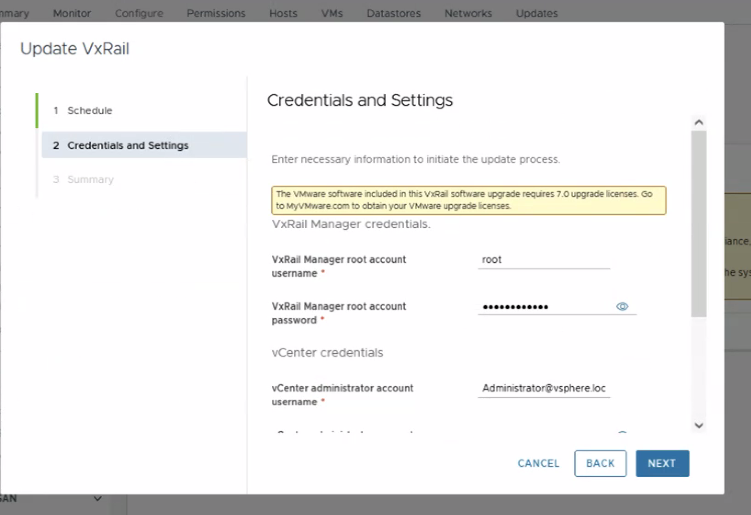The image size is (751, 515).
Task: Open the VMs tab
Action: click(332, 13)
